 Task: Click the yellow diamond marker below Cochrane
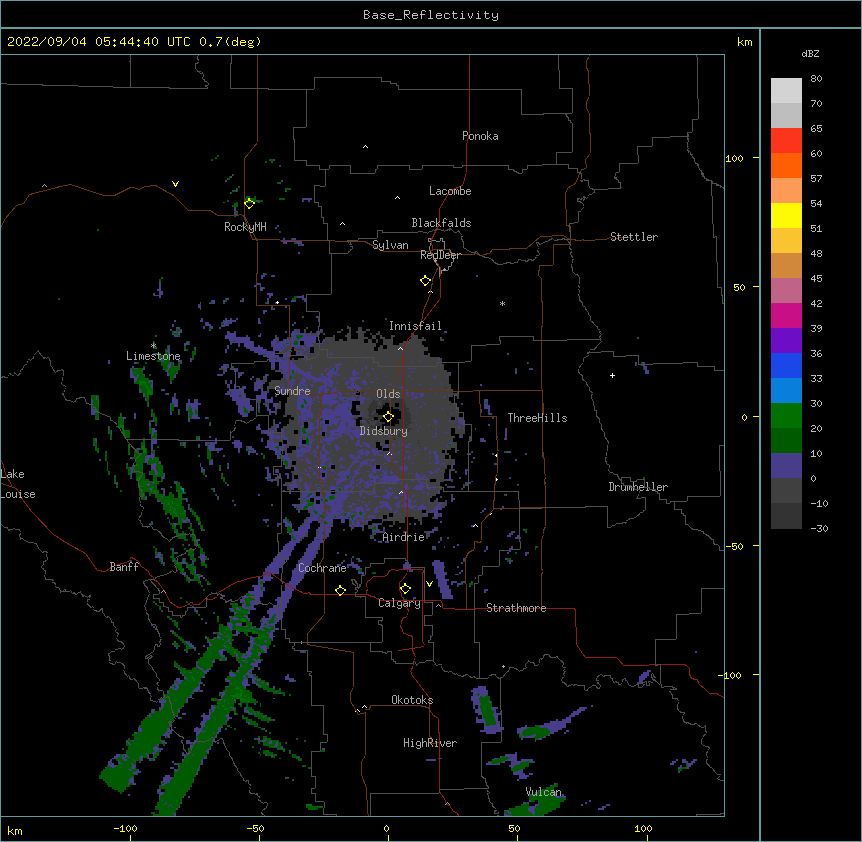[340, 590]
